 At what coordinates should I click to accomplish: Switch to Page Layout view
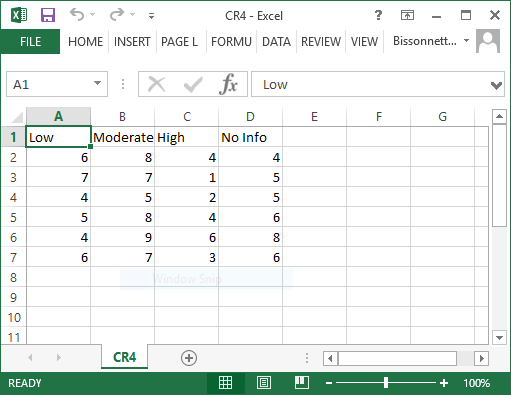coord(264,383)
